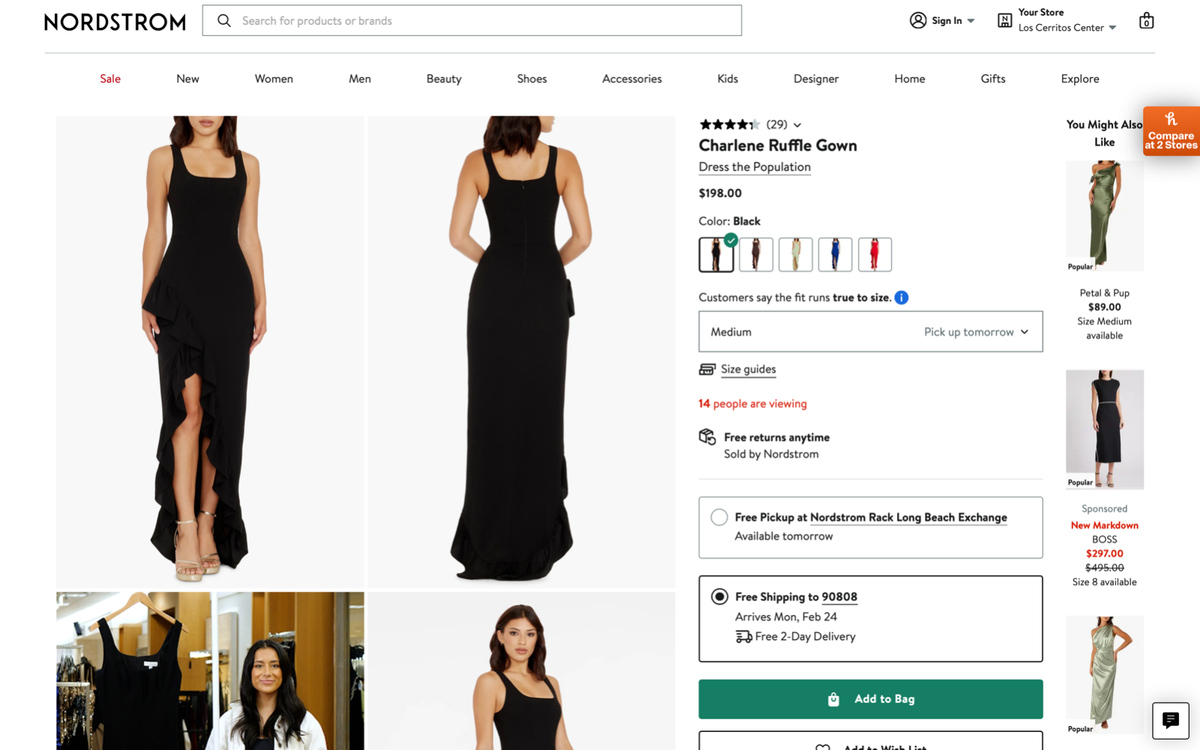Open the Size guides link

point(748,369)
